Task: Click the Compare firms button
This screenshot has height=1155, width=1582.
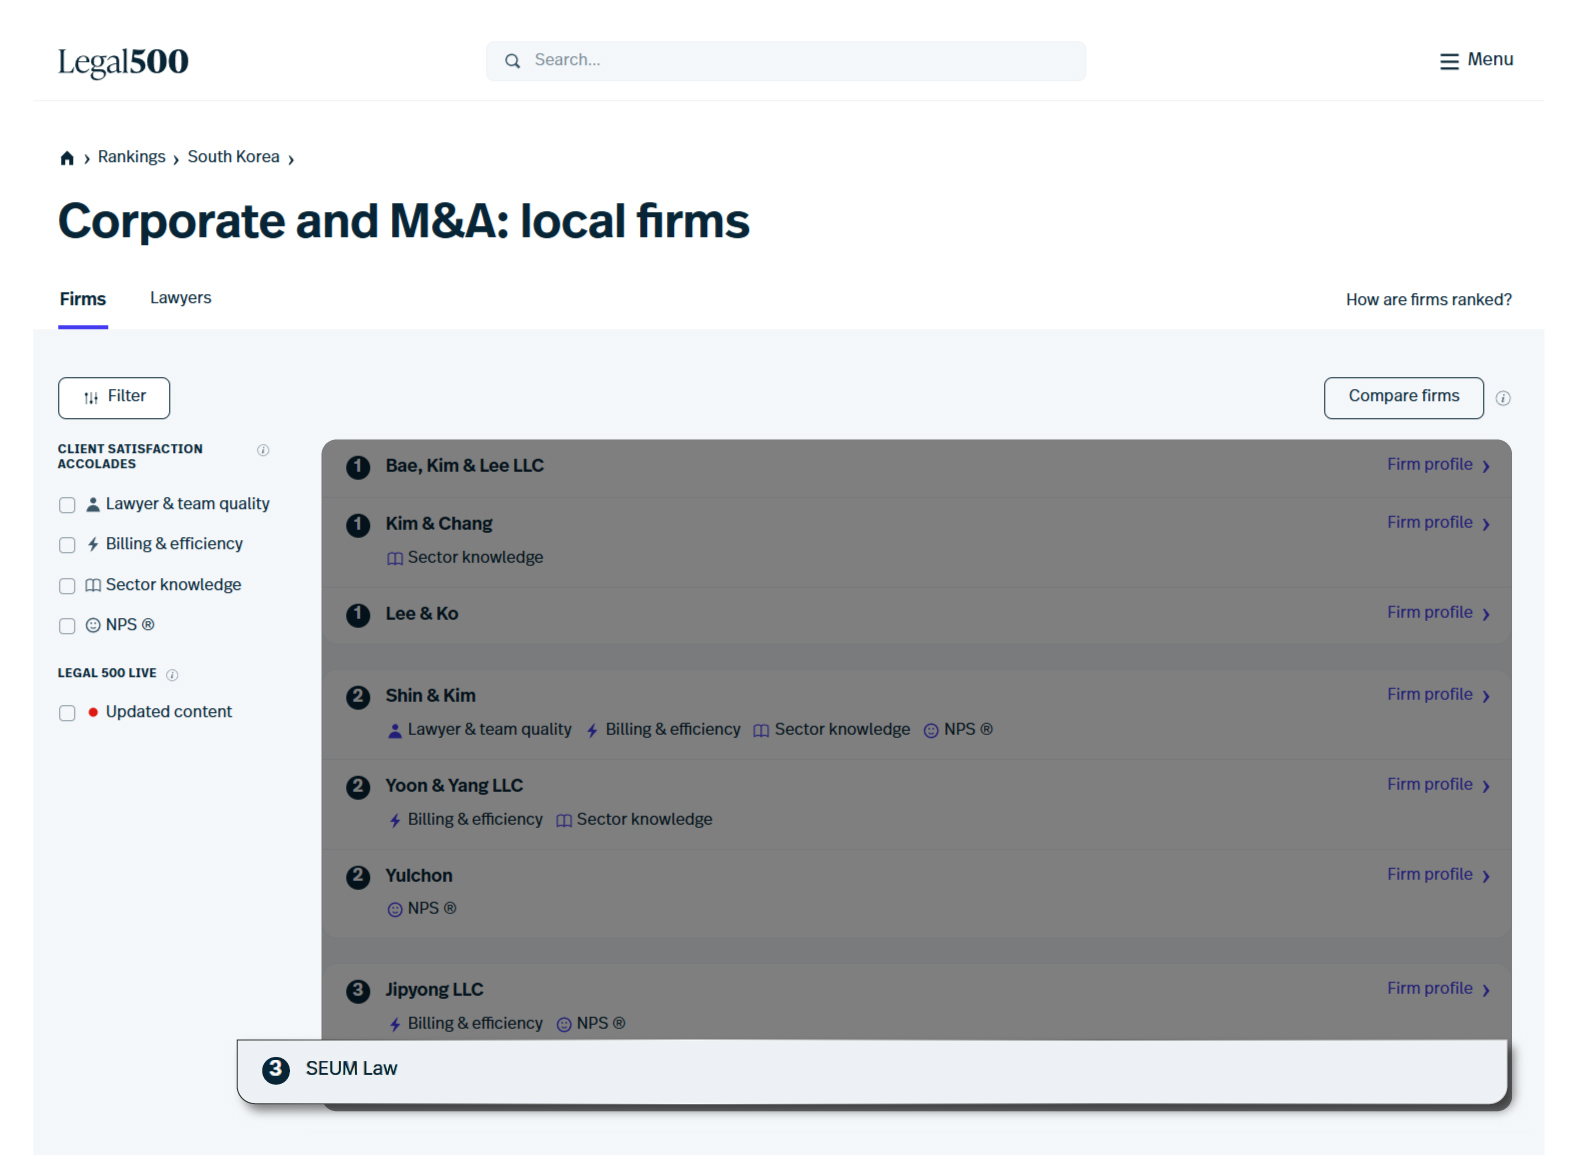Action: [1403, 397]
